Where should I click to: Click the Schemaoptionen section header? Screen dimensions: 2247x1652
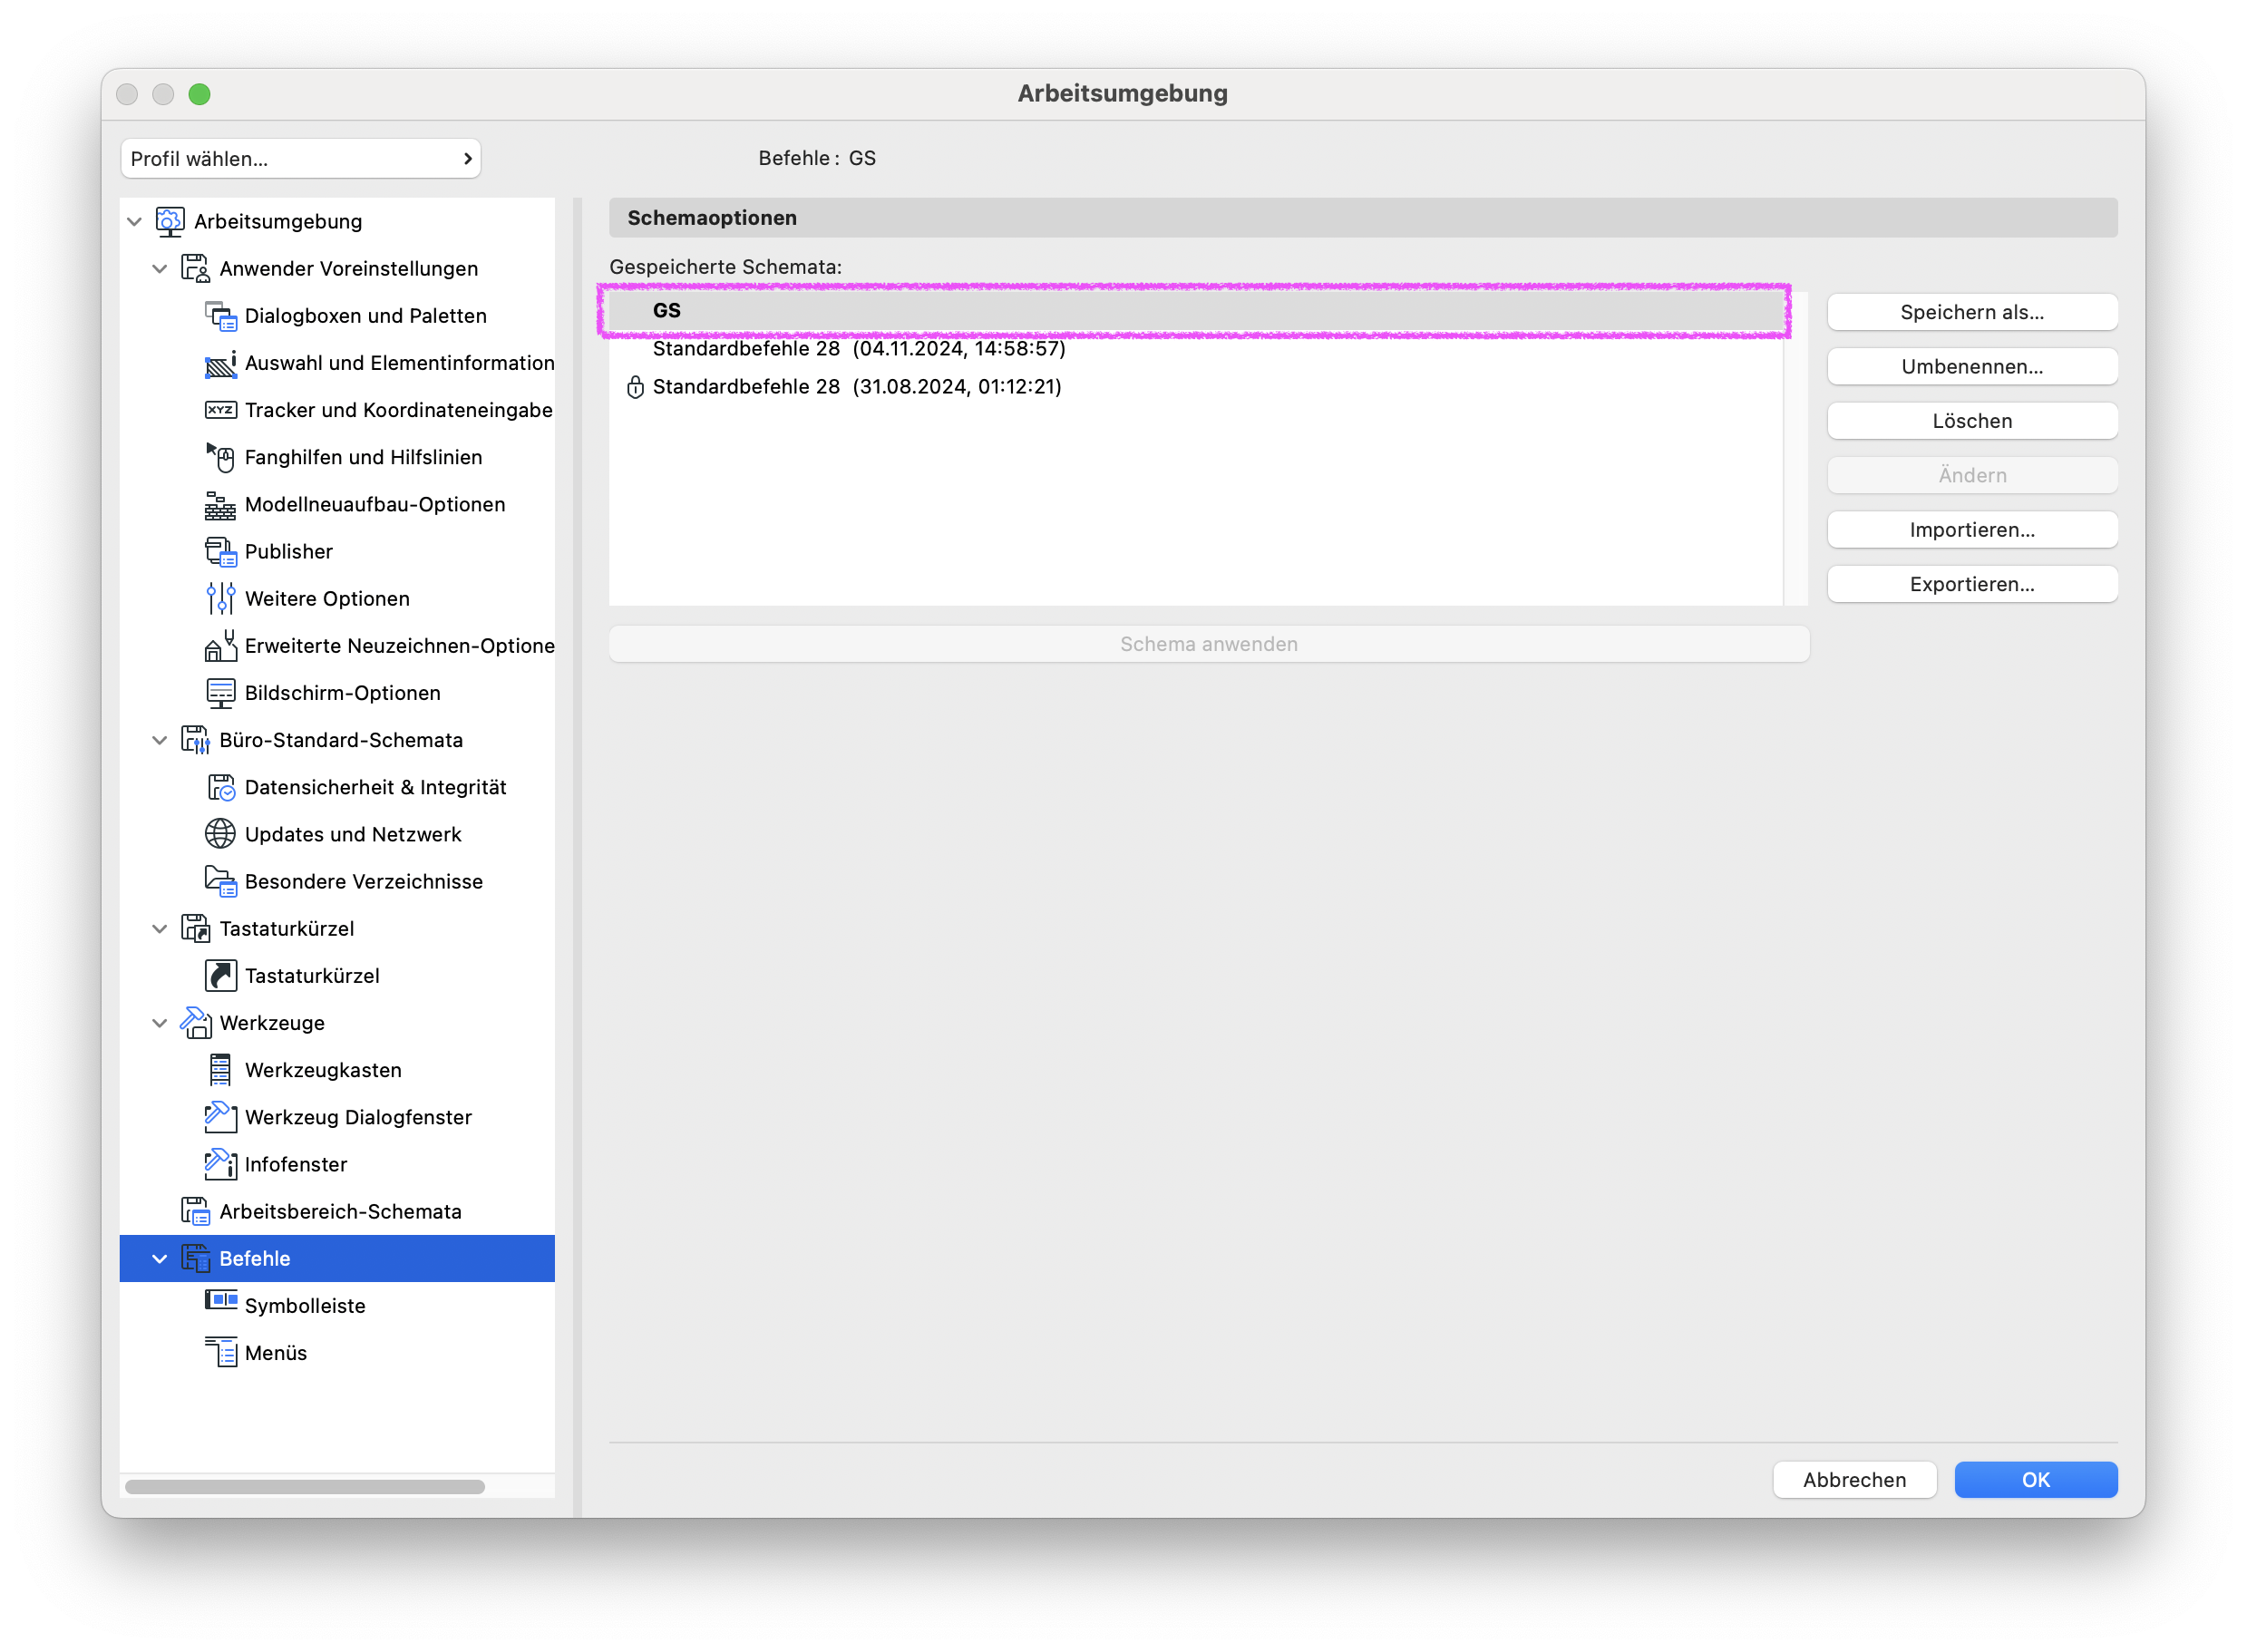1363,217
